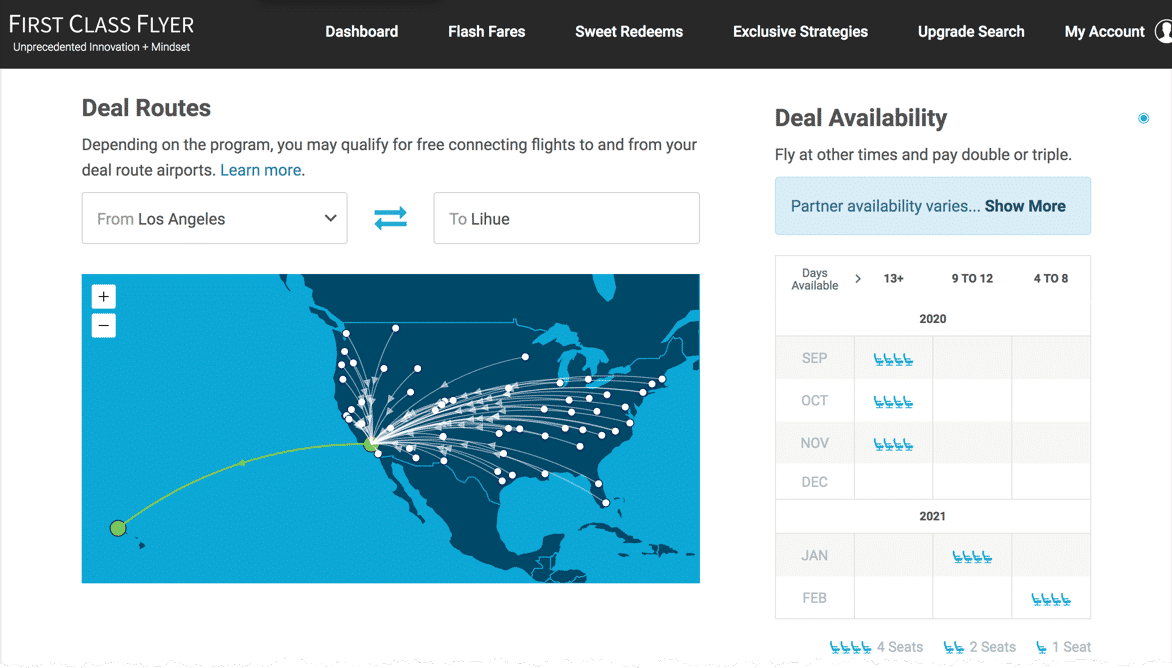
Task: Expand the Days Available chevron arrow
Action: pos(858,279)
